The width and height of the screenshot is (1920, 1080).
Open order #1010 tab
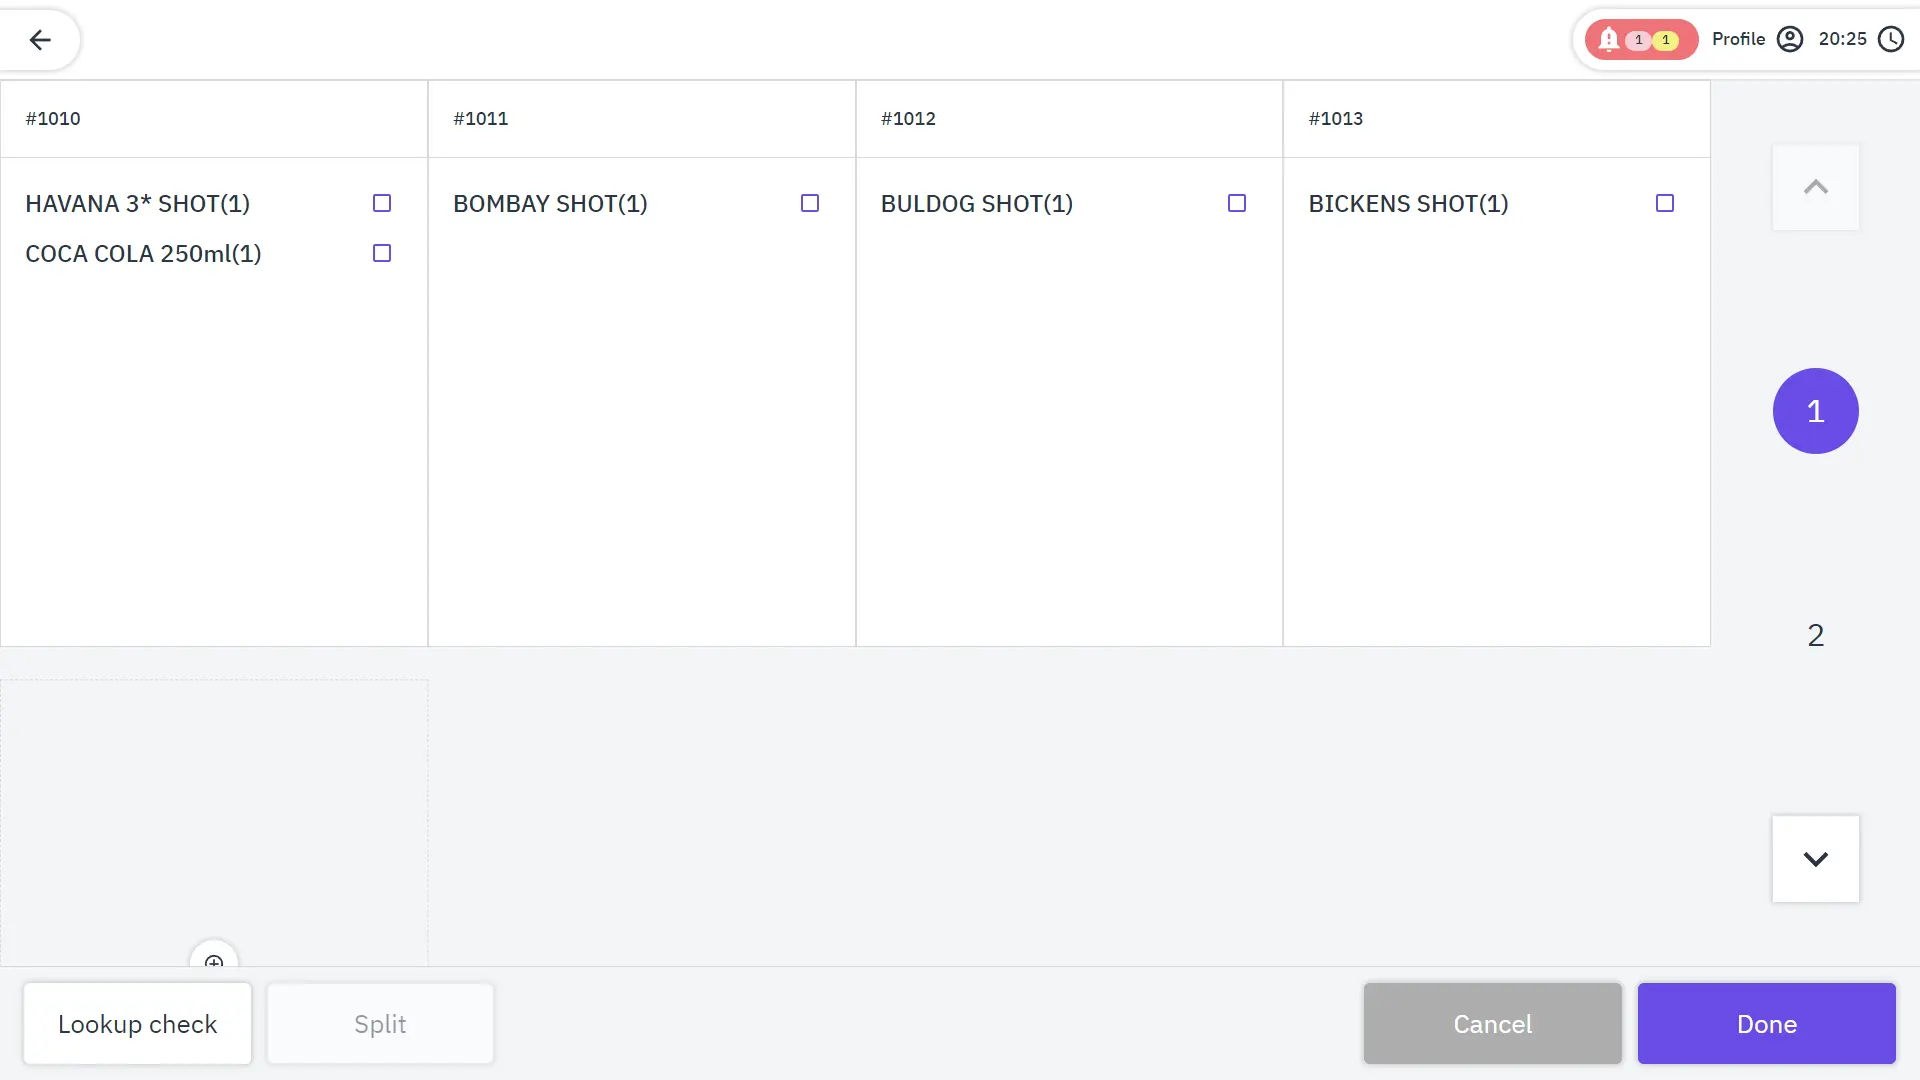click(53, 117)
